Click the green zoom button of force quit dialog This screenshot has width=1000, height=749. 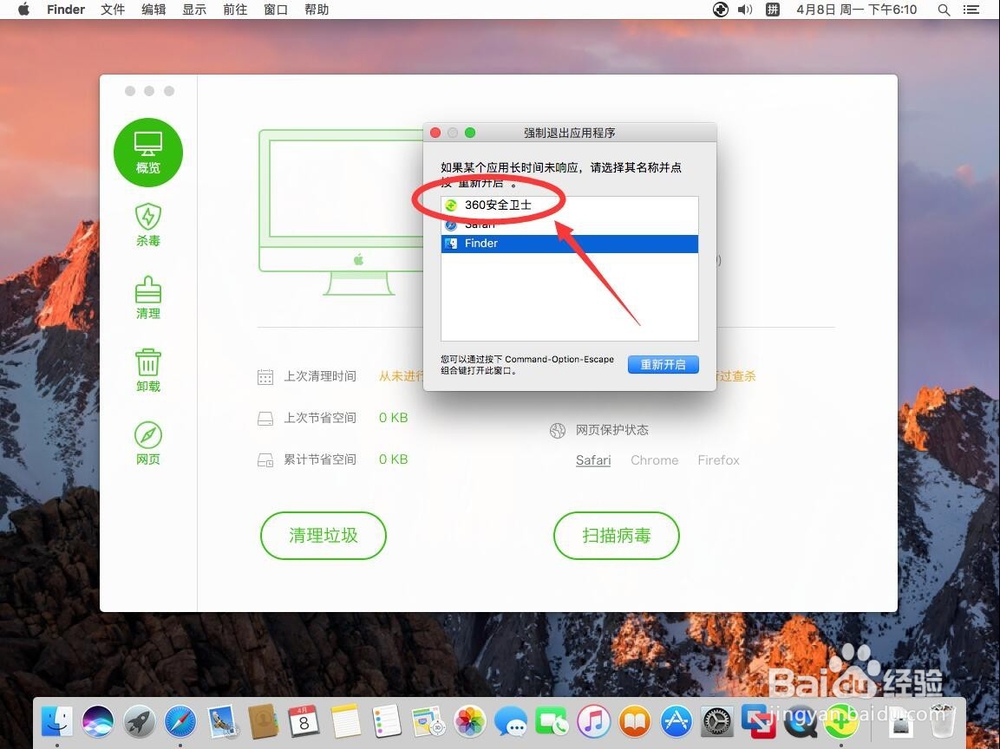tap(470, 133)
